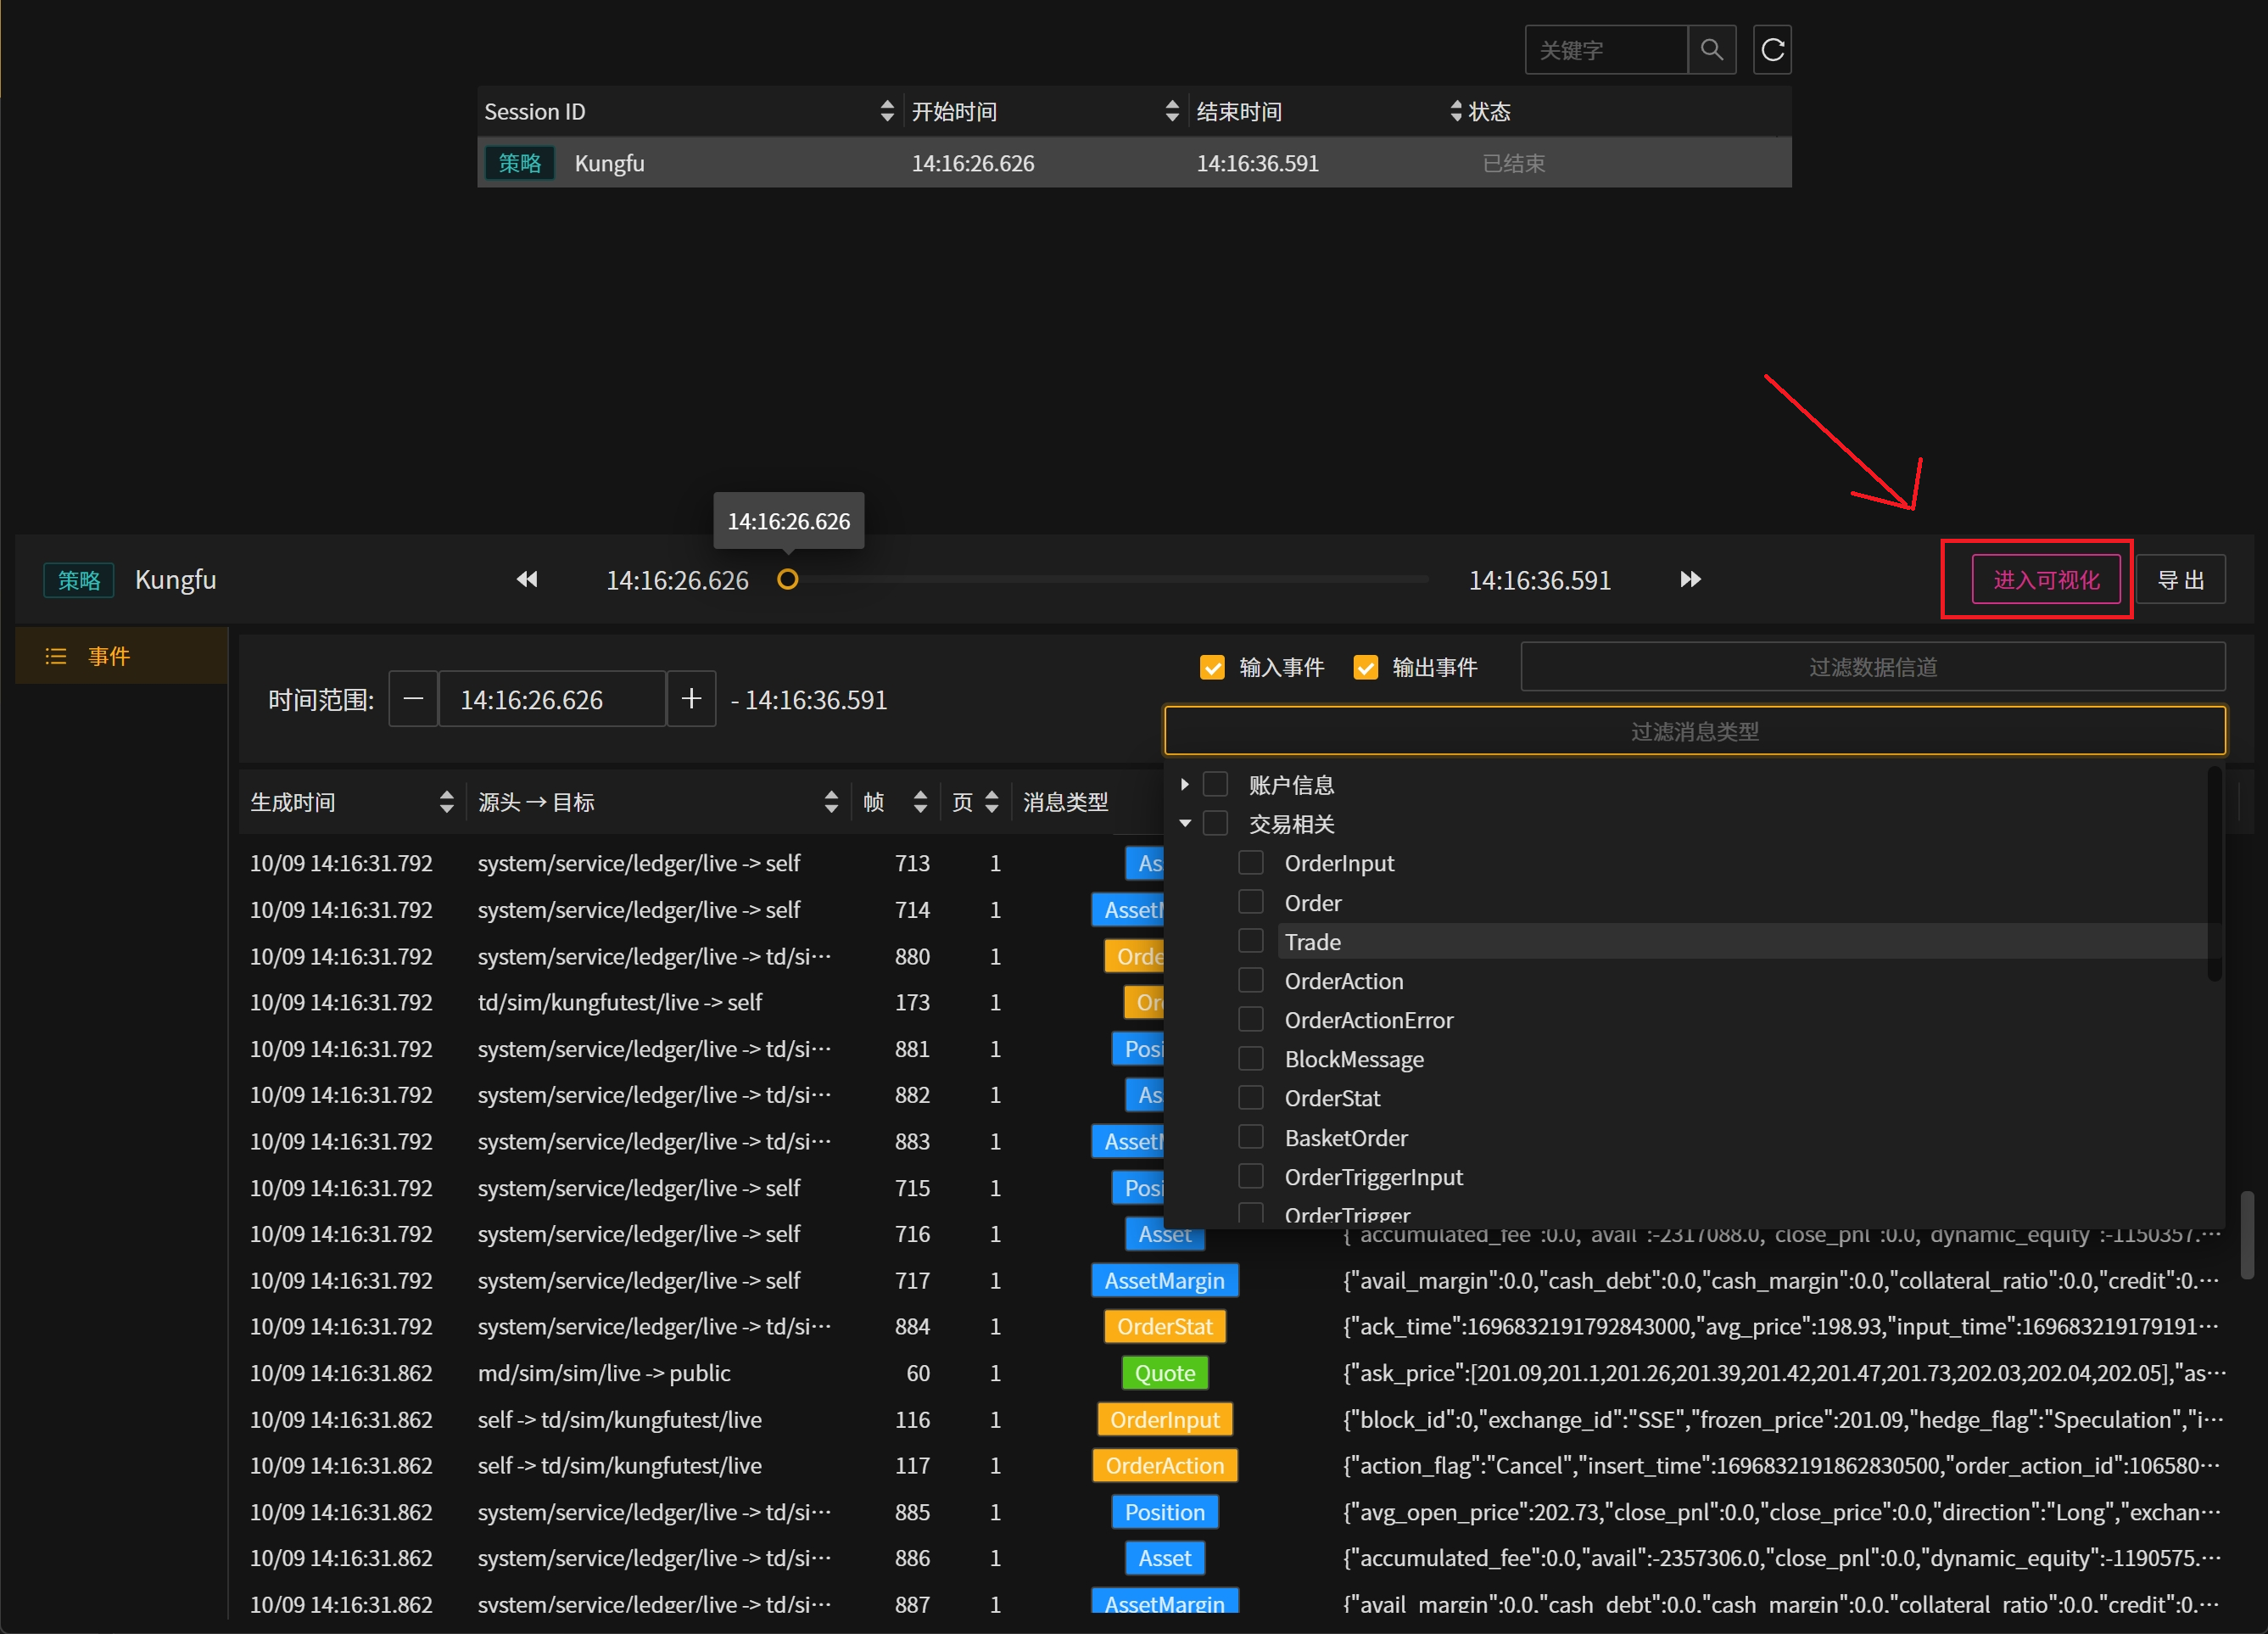The height and width of the screenshot is (1634, 2268).
Task: Sort sessions by Session ID column arrows
Action: 886,111
